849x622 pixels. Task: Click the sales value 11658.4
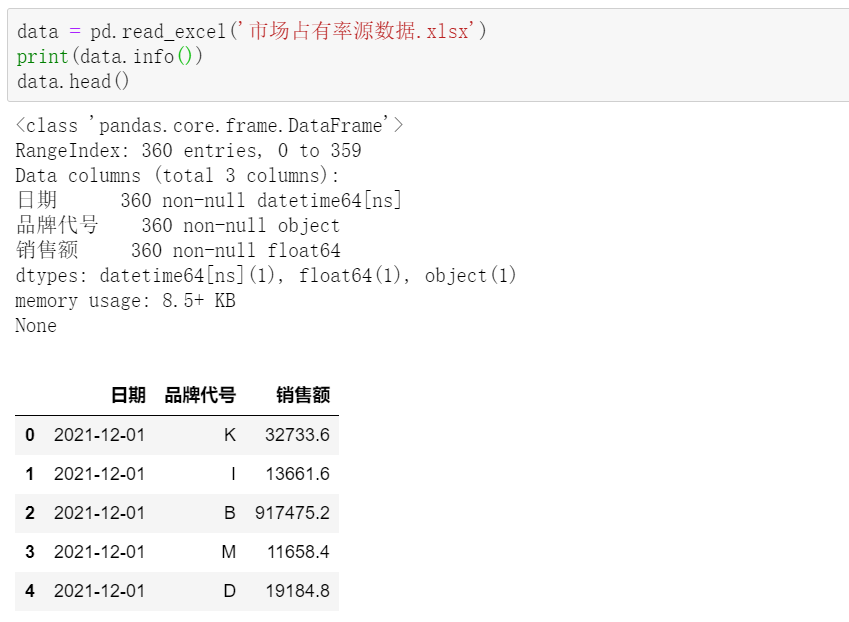(298, 552)
